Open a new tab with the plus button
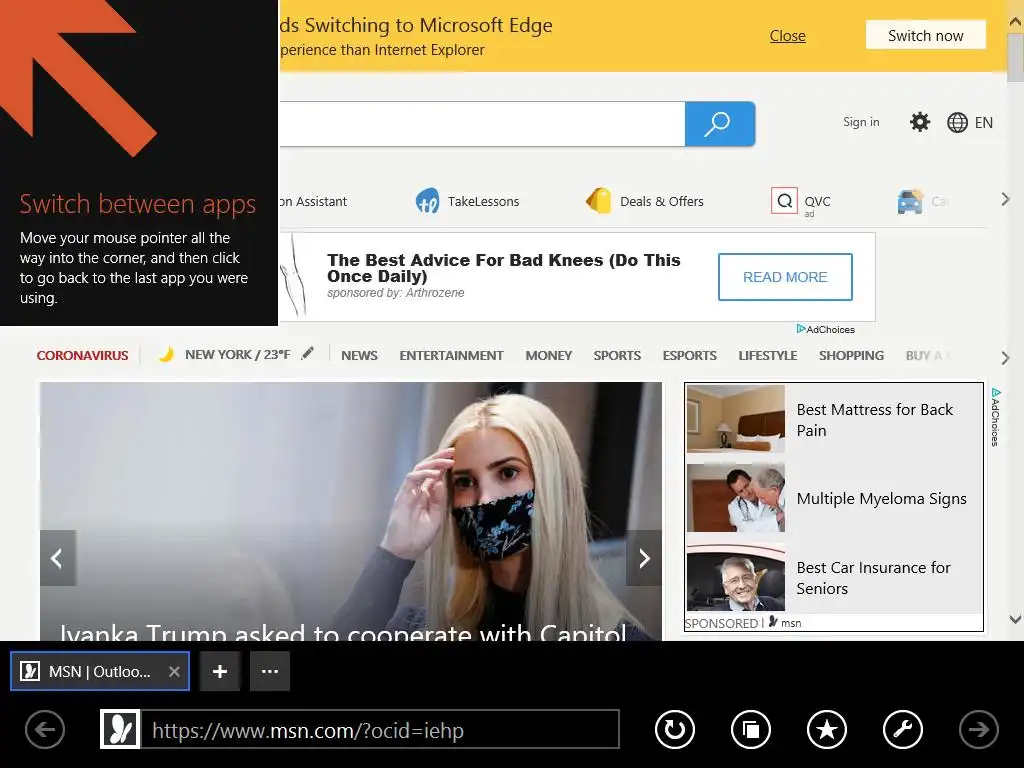This screenshot has width=1024, height=768. (220, 671)
